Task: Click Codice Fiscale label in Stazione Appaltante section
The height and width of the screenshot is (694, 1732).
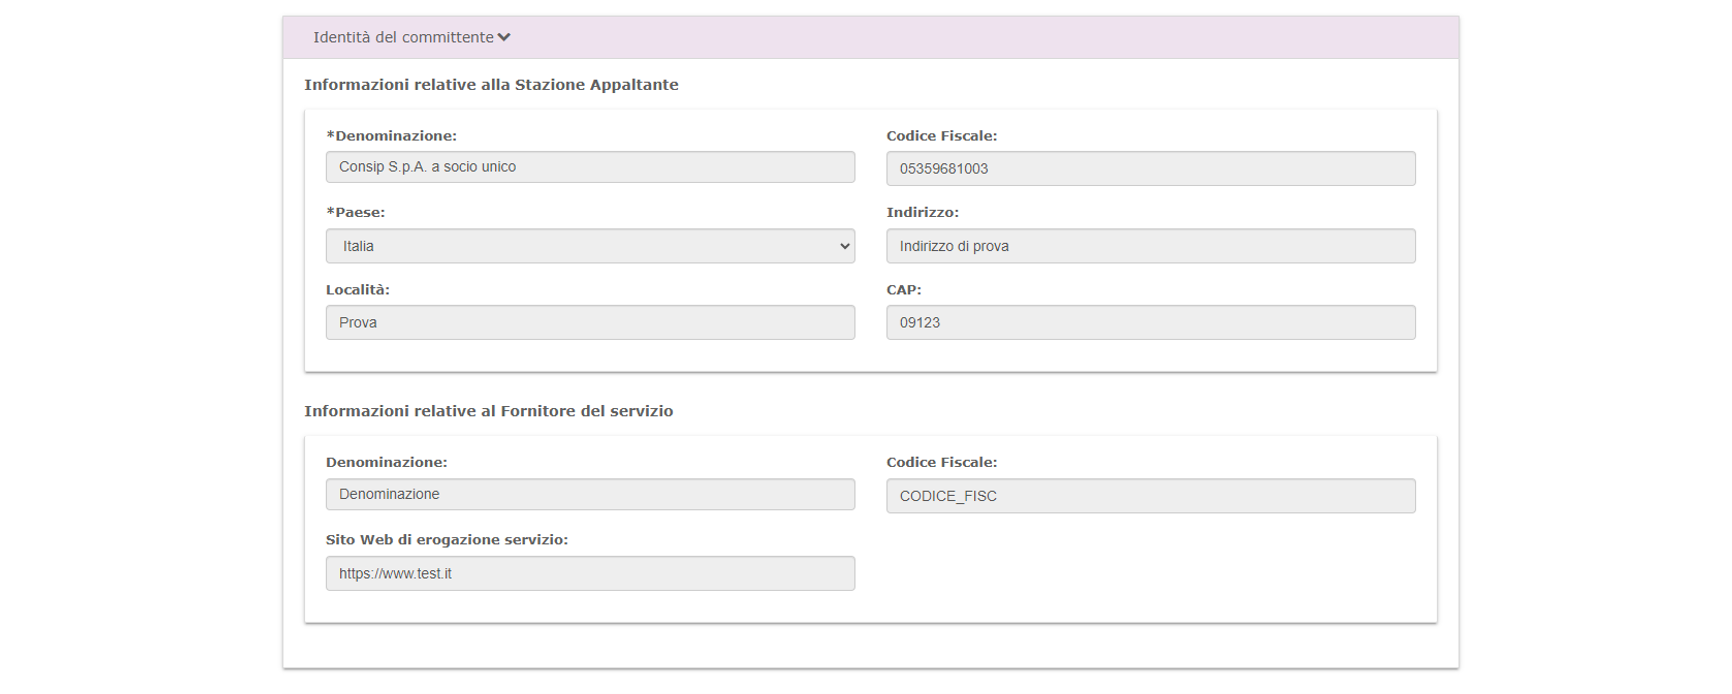Action: click(x=941, y=136)
